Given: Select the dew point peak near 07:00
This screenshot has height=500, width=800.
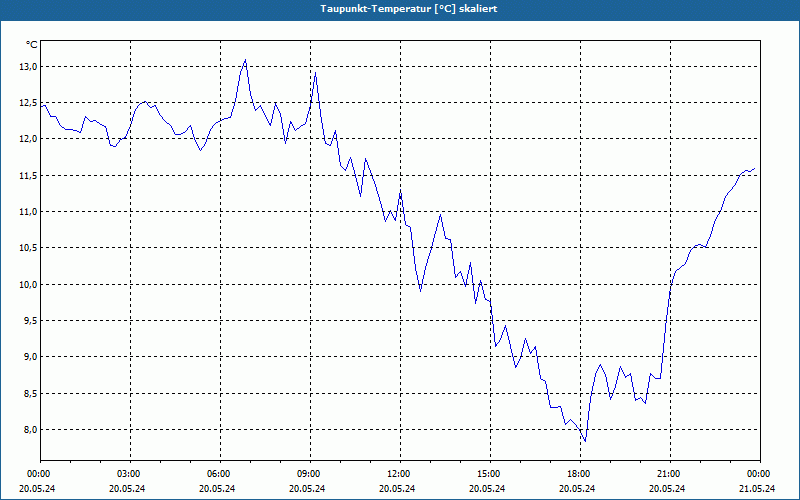Looking at the screenshot, I should (245, 60).
